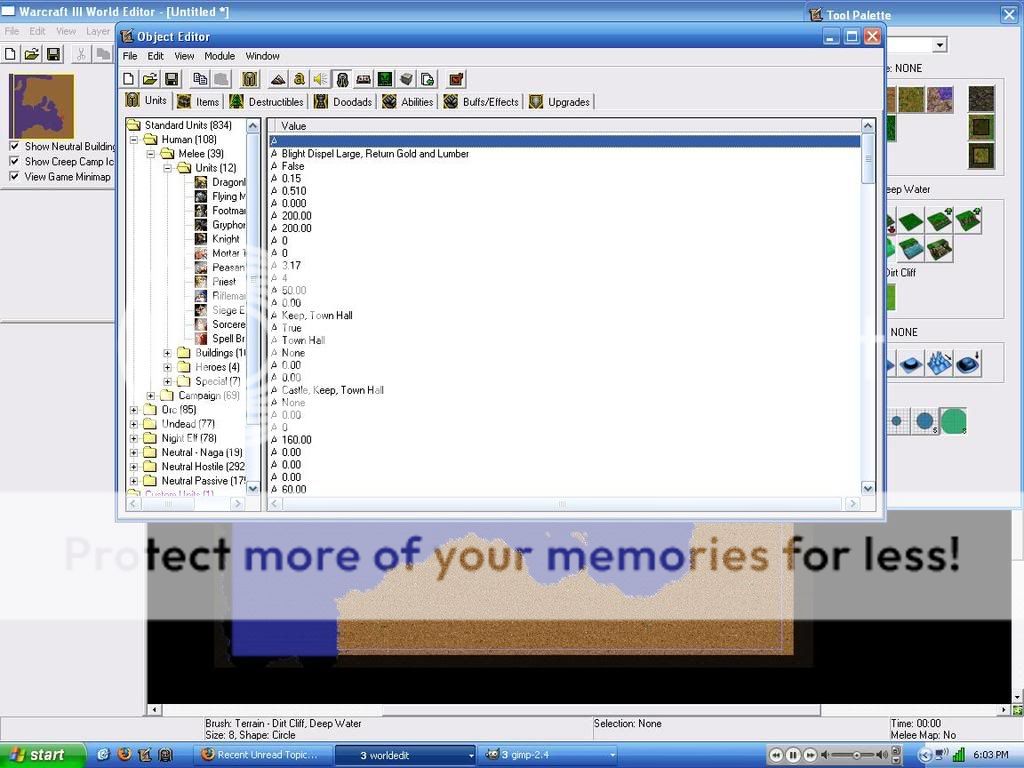
Task: Toggle Show Creep Camp Icons checkbox
Action: [x=14, y=161]
